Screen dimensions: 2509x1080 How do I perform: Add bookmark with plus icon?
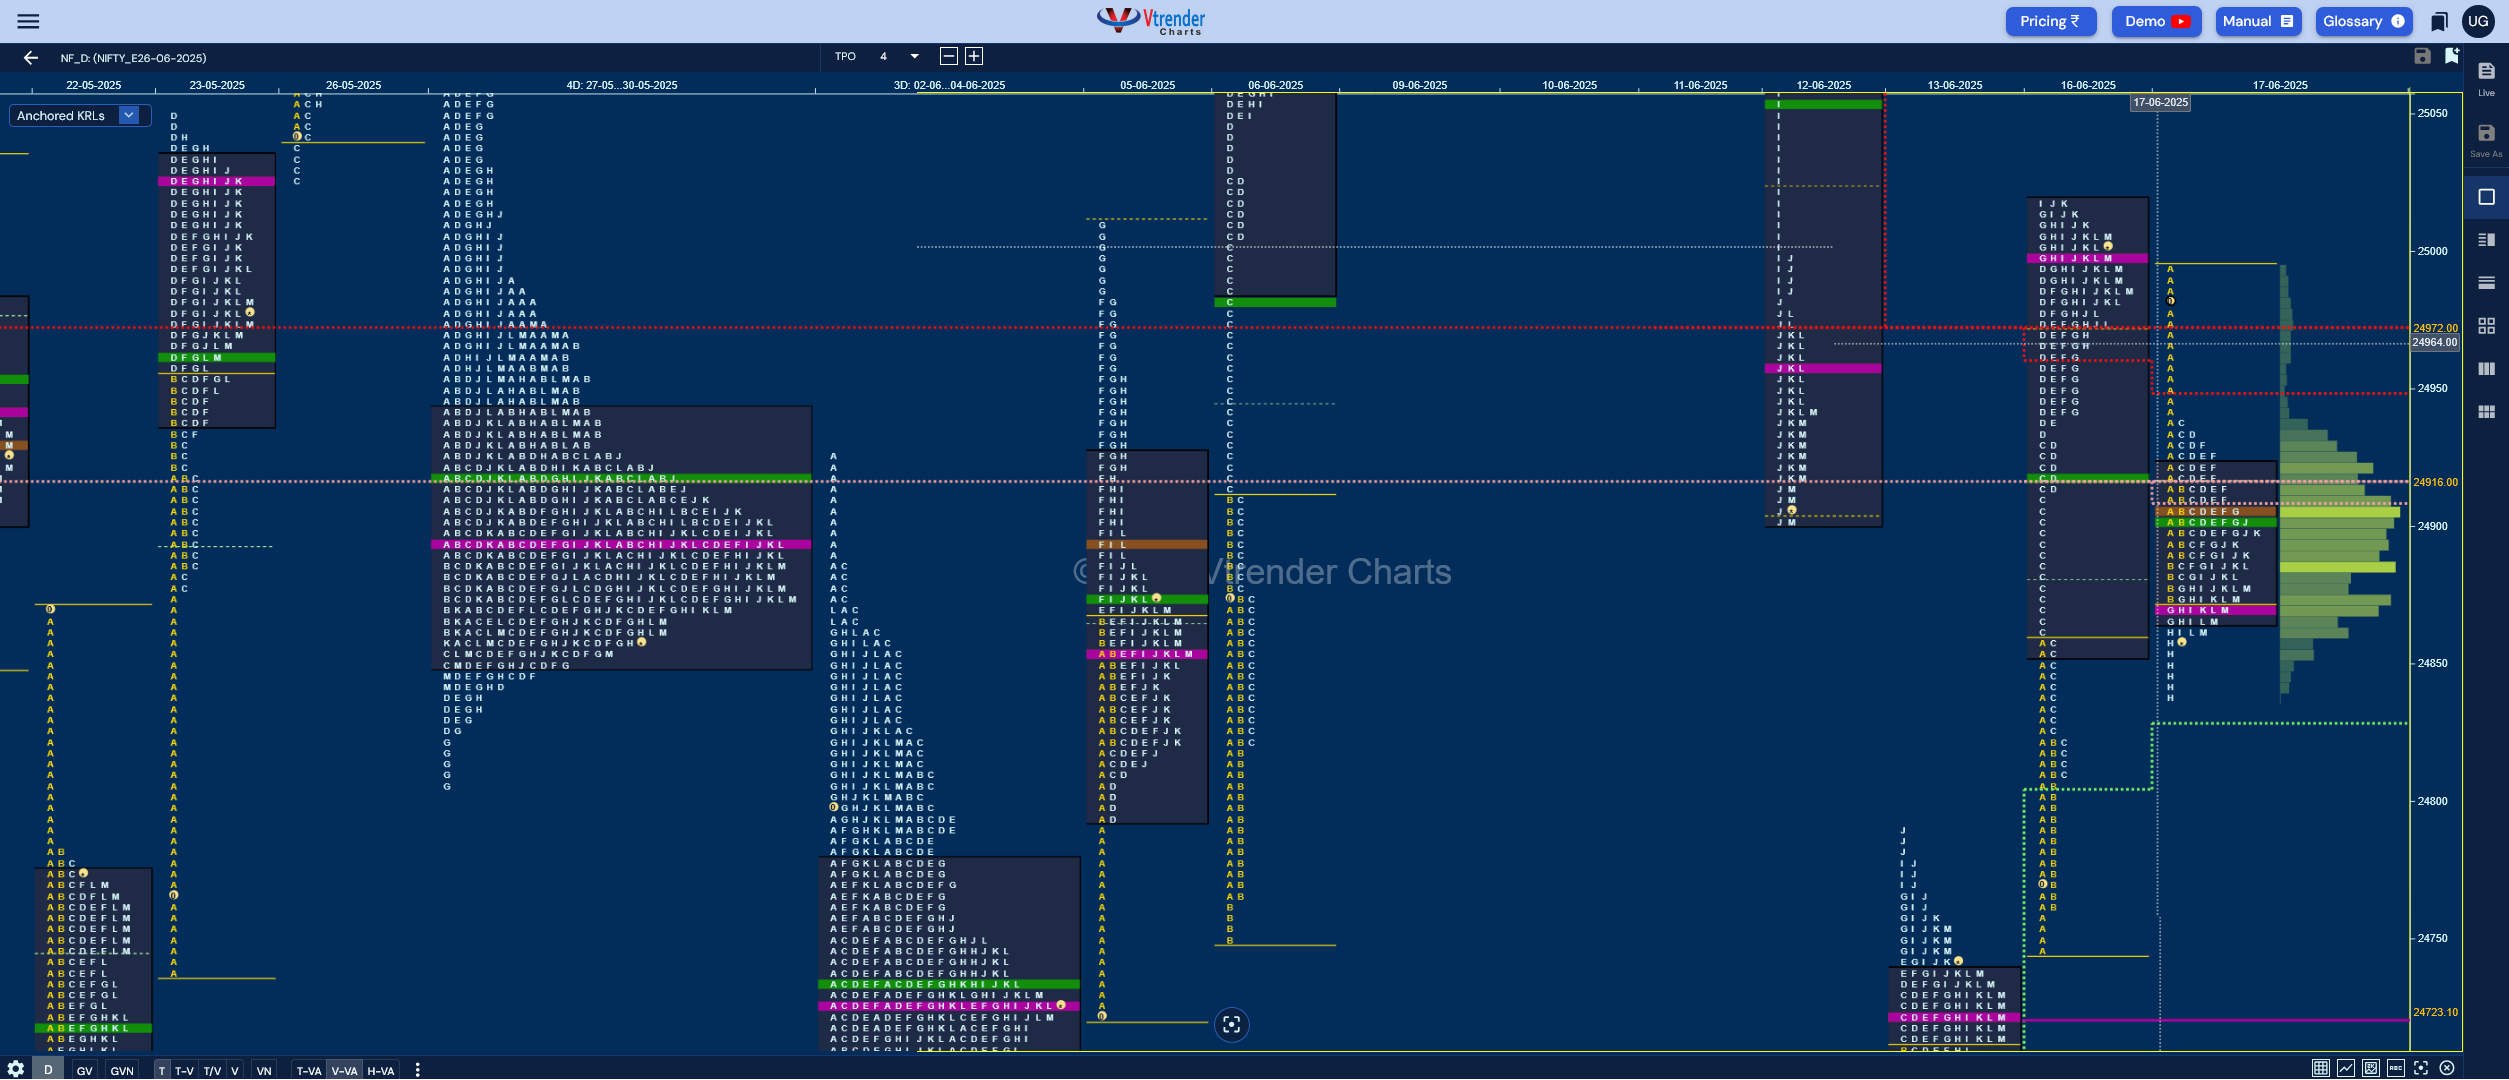(2451, 56)
